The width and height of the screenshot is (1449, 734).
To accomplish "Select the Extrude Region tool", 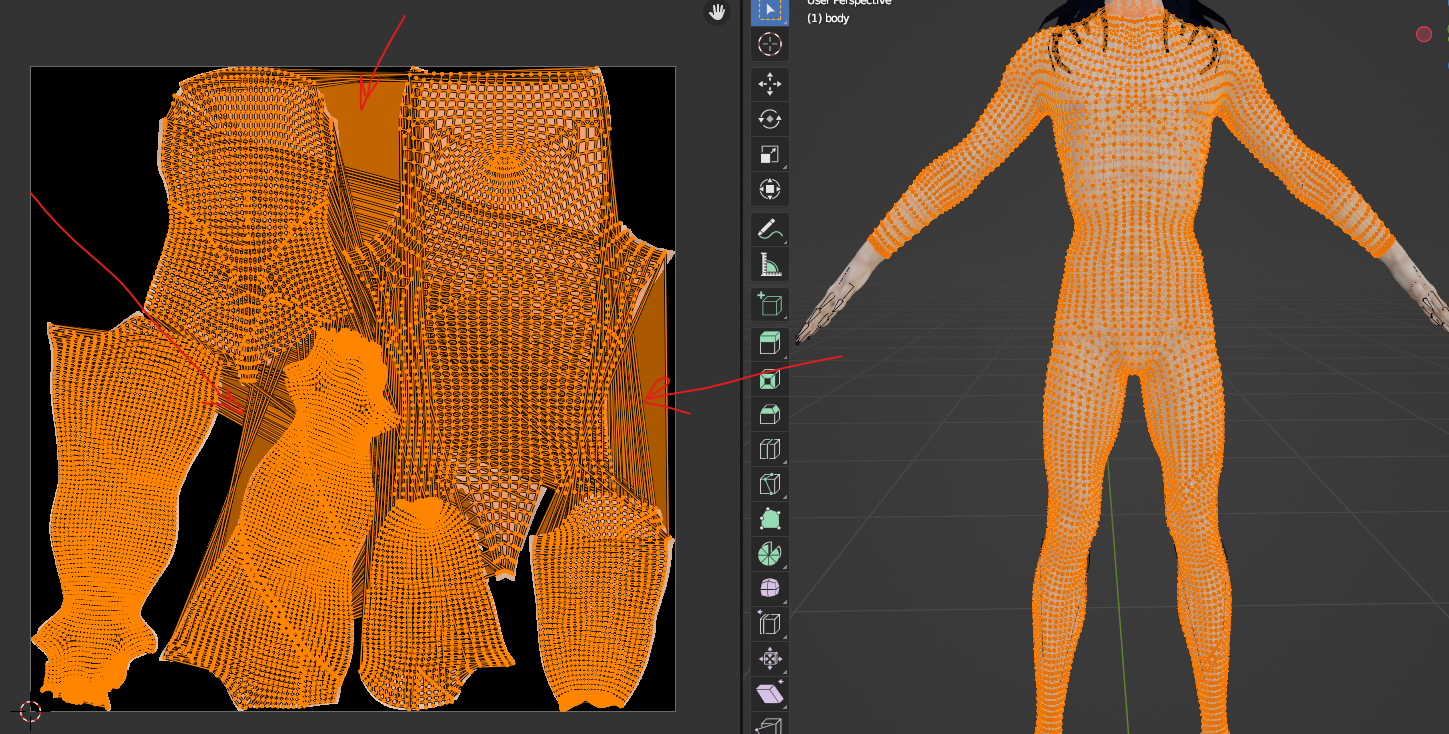I will [x=769, y=342].
